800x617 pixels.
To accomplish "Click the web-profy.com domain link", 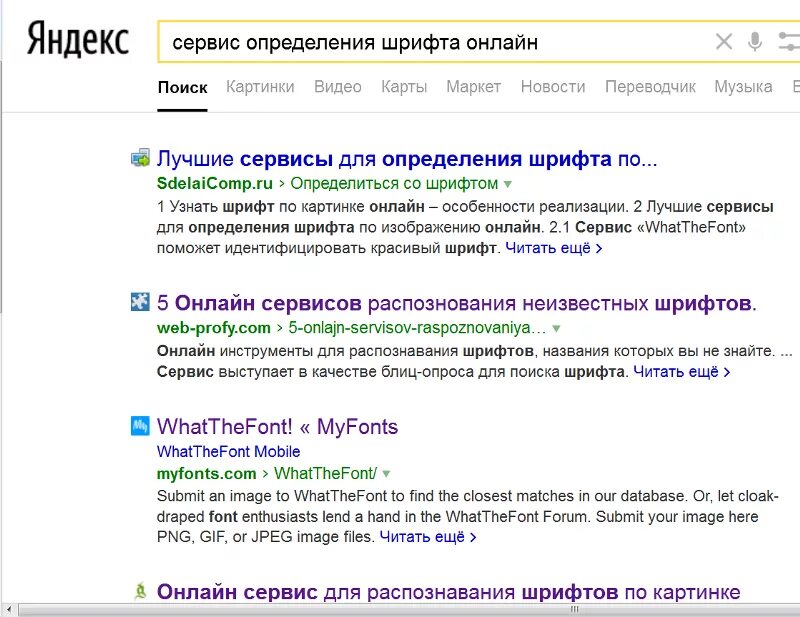I will point(214,328).
